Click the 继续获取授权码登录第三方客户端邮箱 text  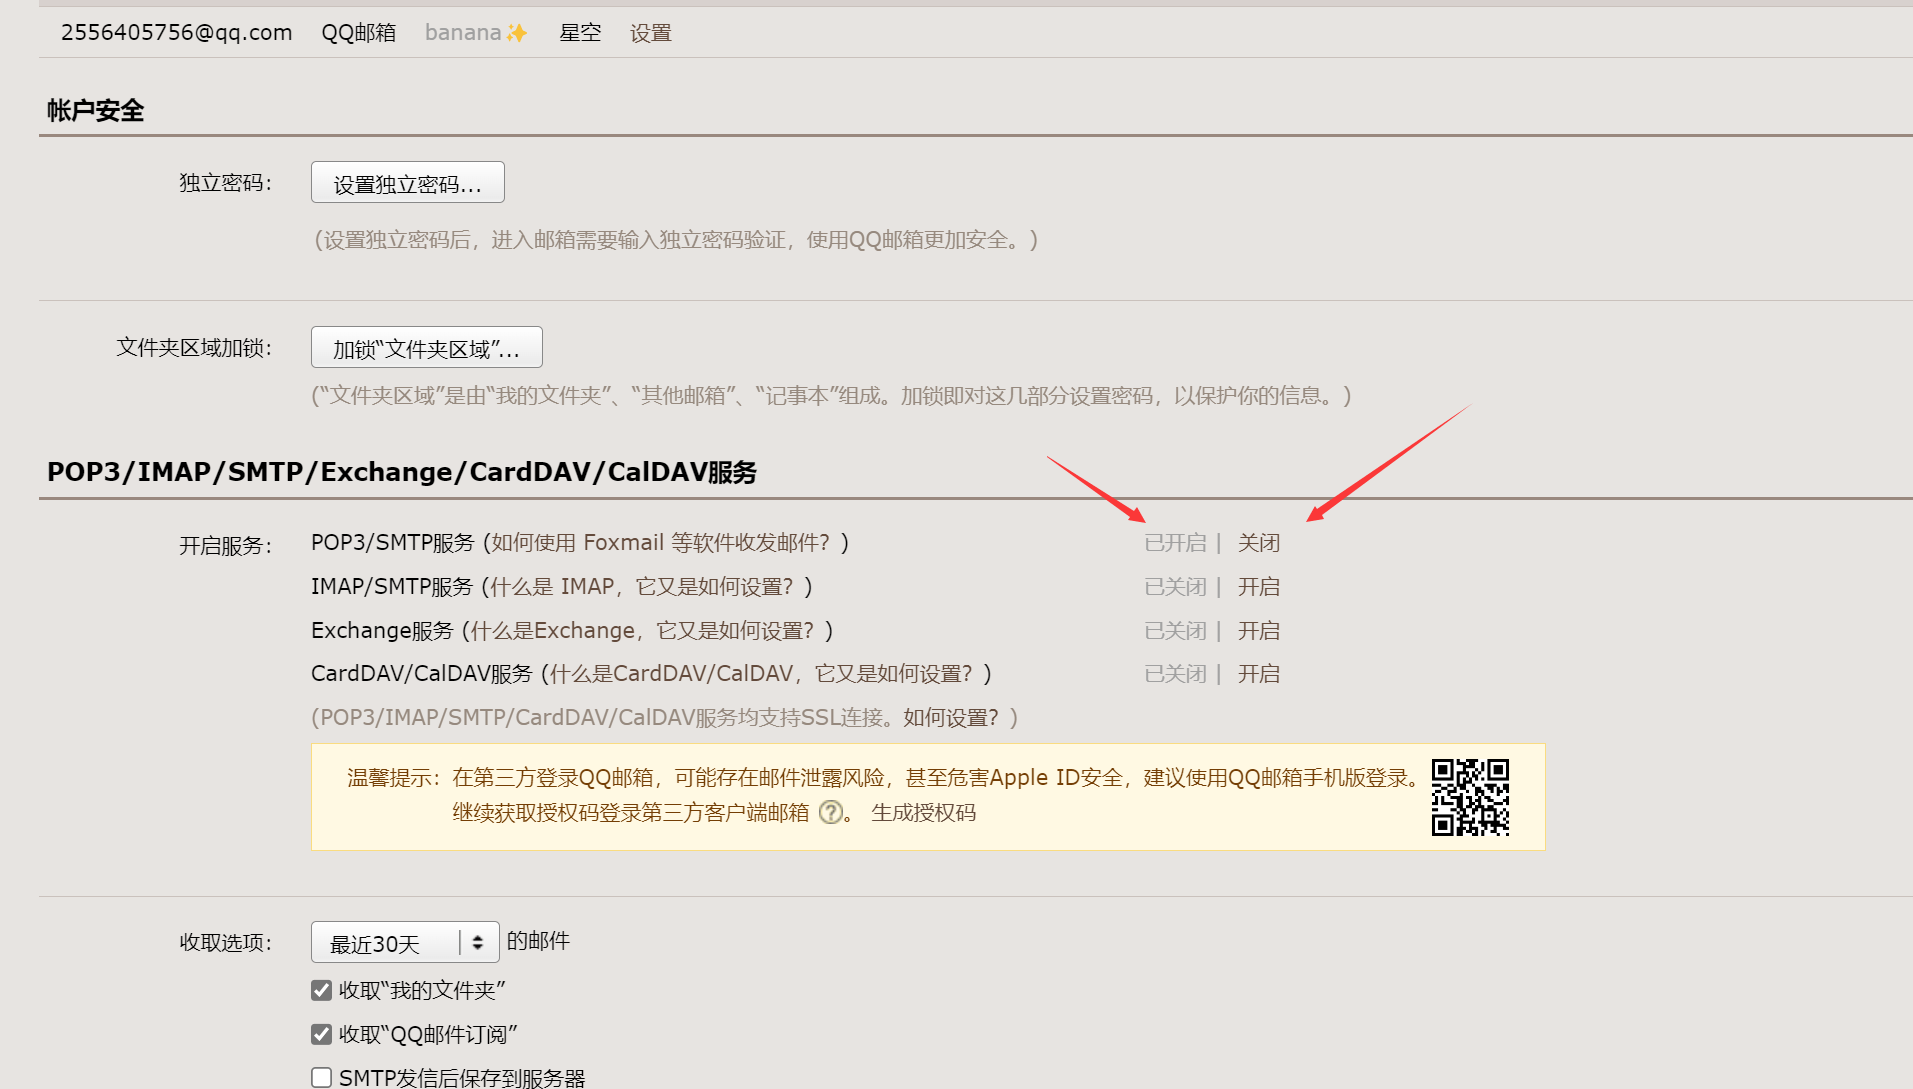pyautogui.click(x=631, y=813)
